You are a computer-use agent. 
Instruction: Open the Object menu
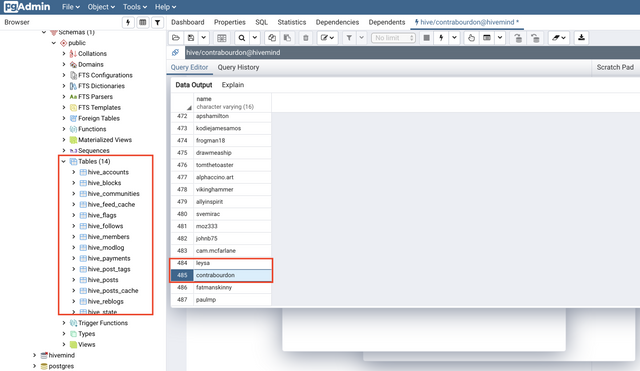point(101,7)
